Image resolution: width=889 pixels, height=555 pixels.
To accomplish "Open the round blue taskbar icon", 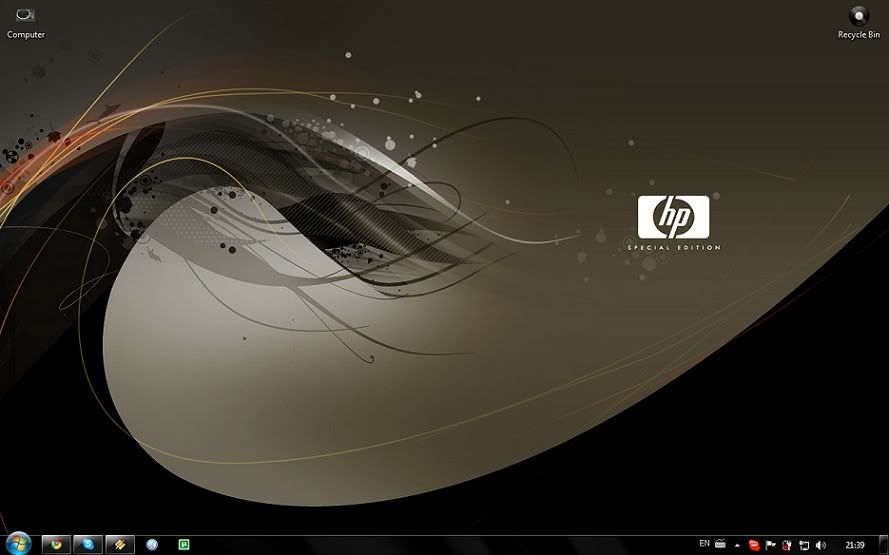I will click(152, 544).
